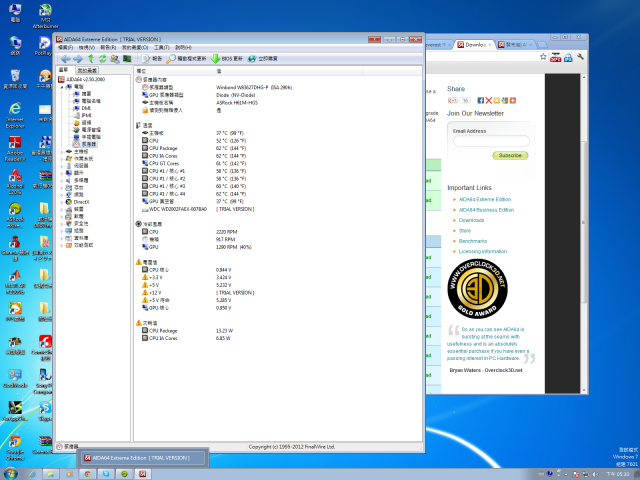640x480 pixels.
Task: Expand the last tree node with orange icon
Action: click(x=62, y=245)
